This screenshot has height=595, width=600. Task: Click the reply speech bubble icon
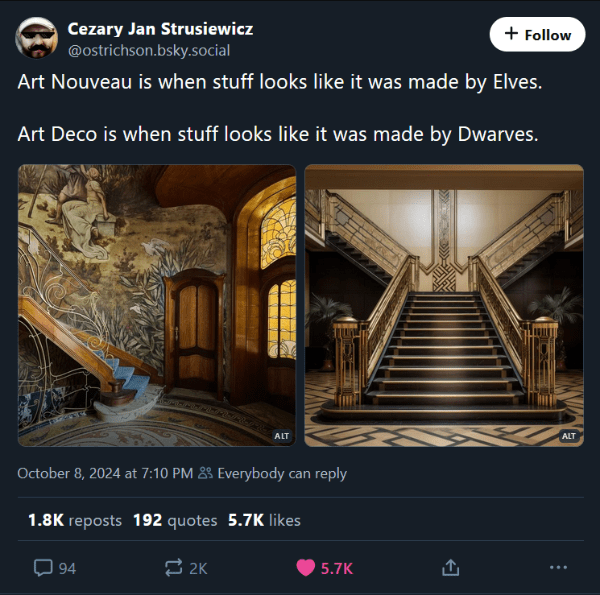coord(43,567)
